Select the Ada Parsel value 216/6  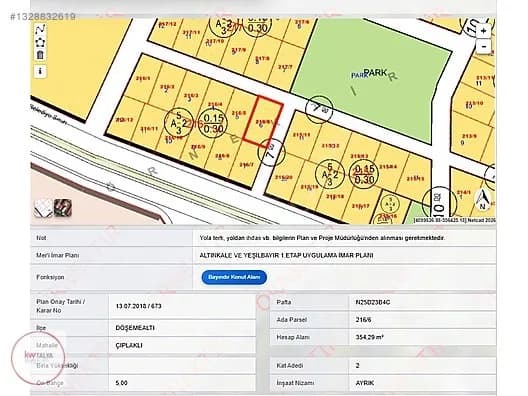pos(363,320)
